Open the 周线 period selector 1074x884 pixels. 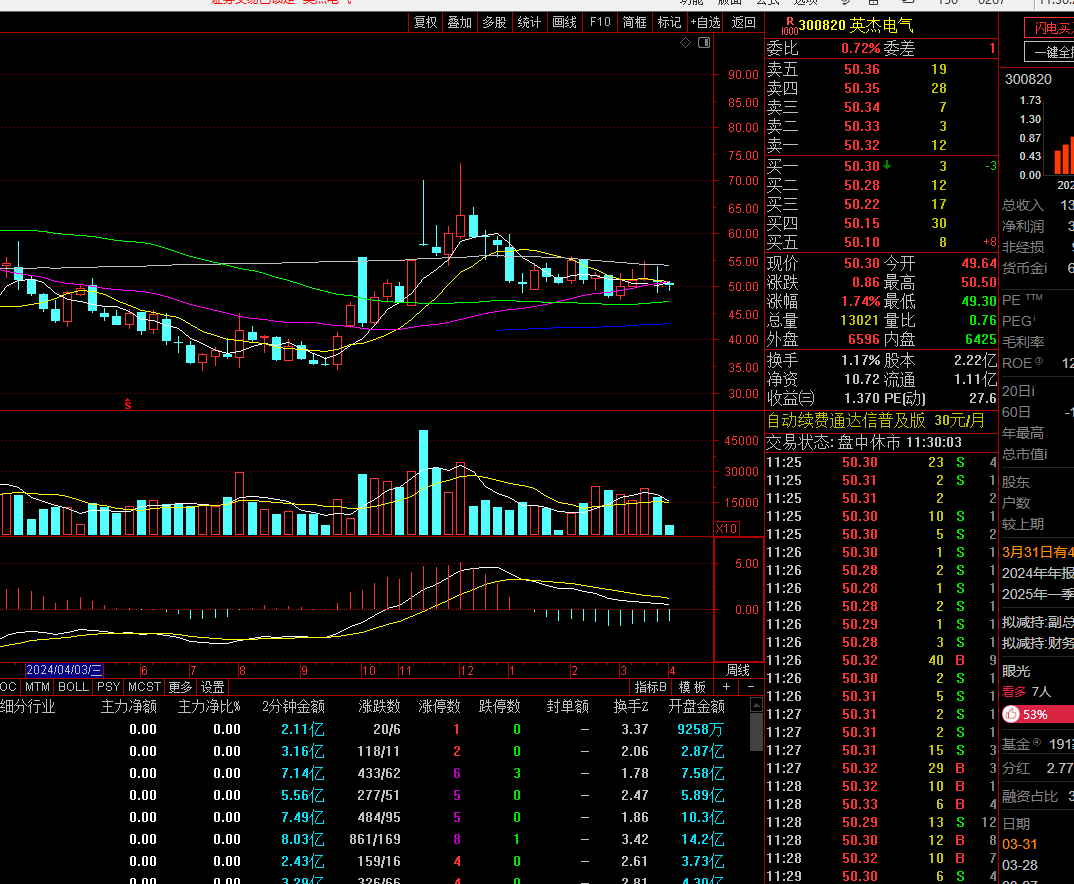point(738,670)
